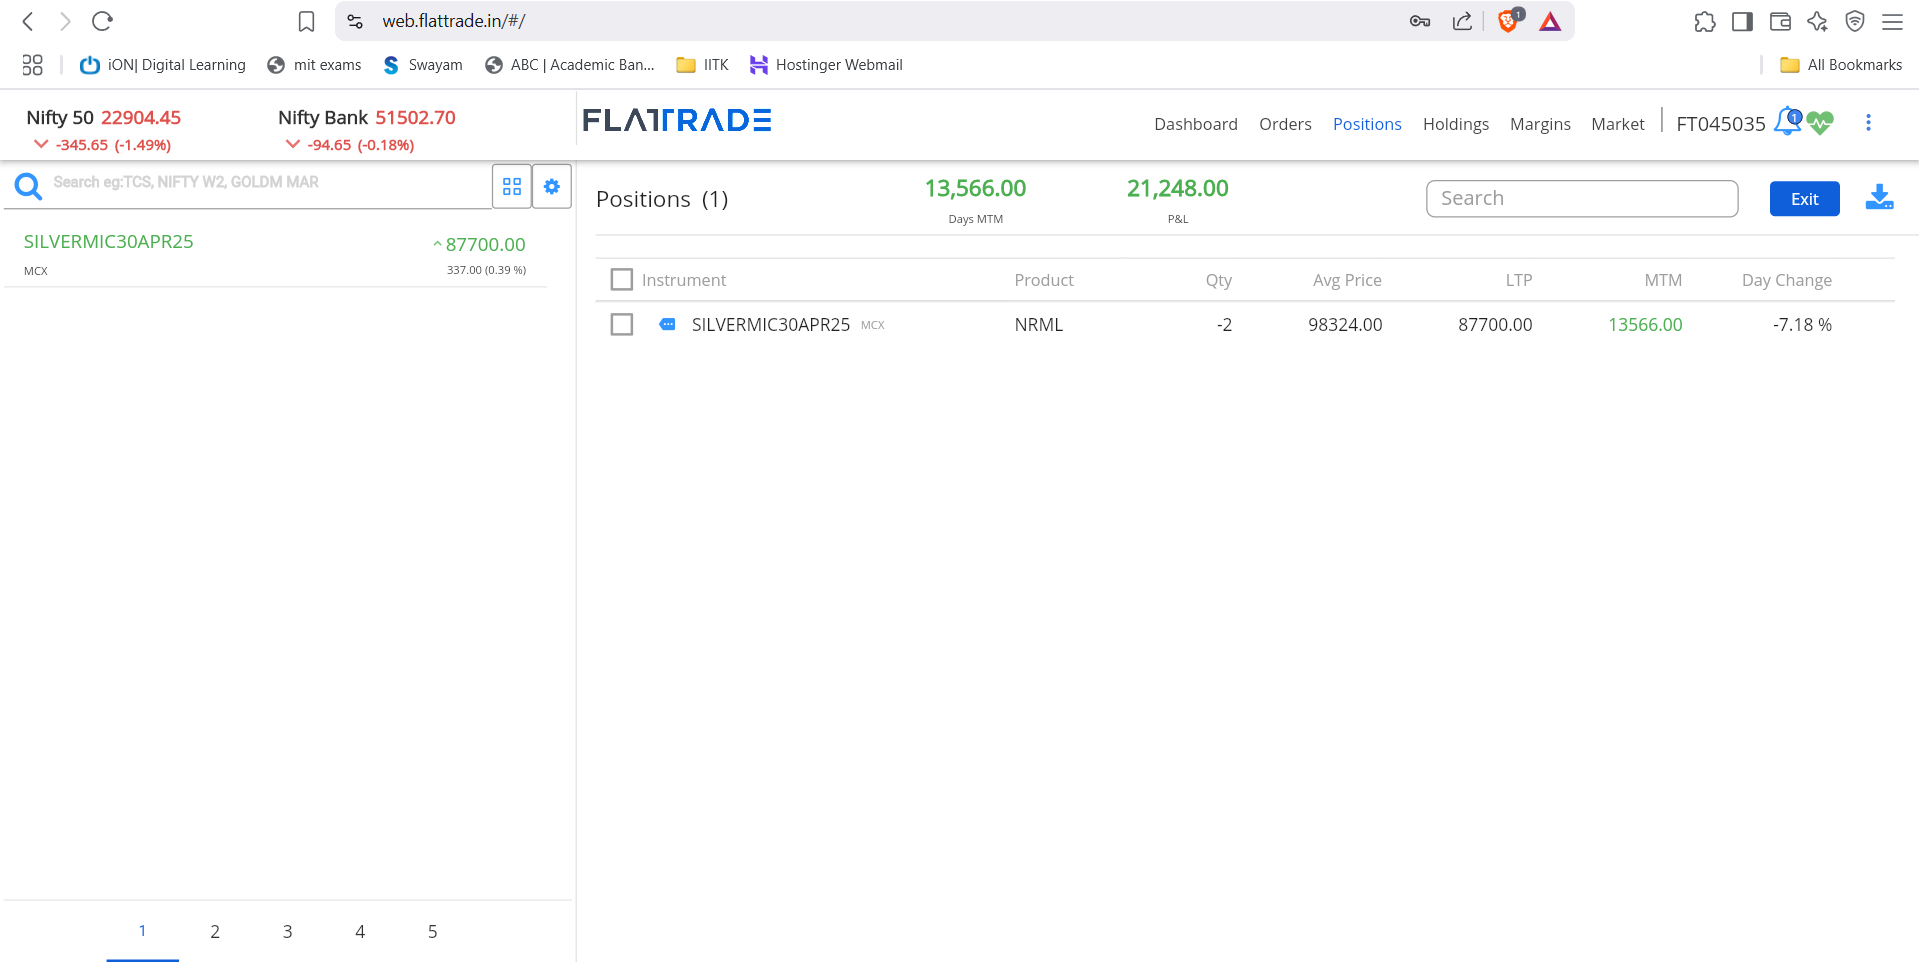
Task: Download positions using the download icon
Action: click(x=1879, y=198)
